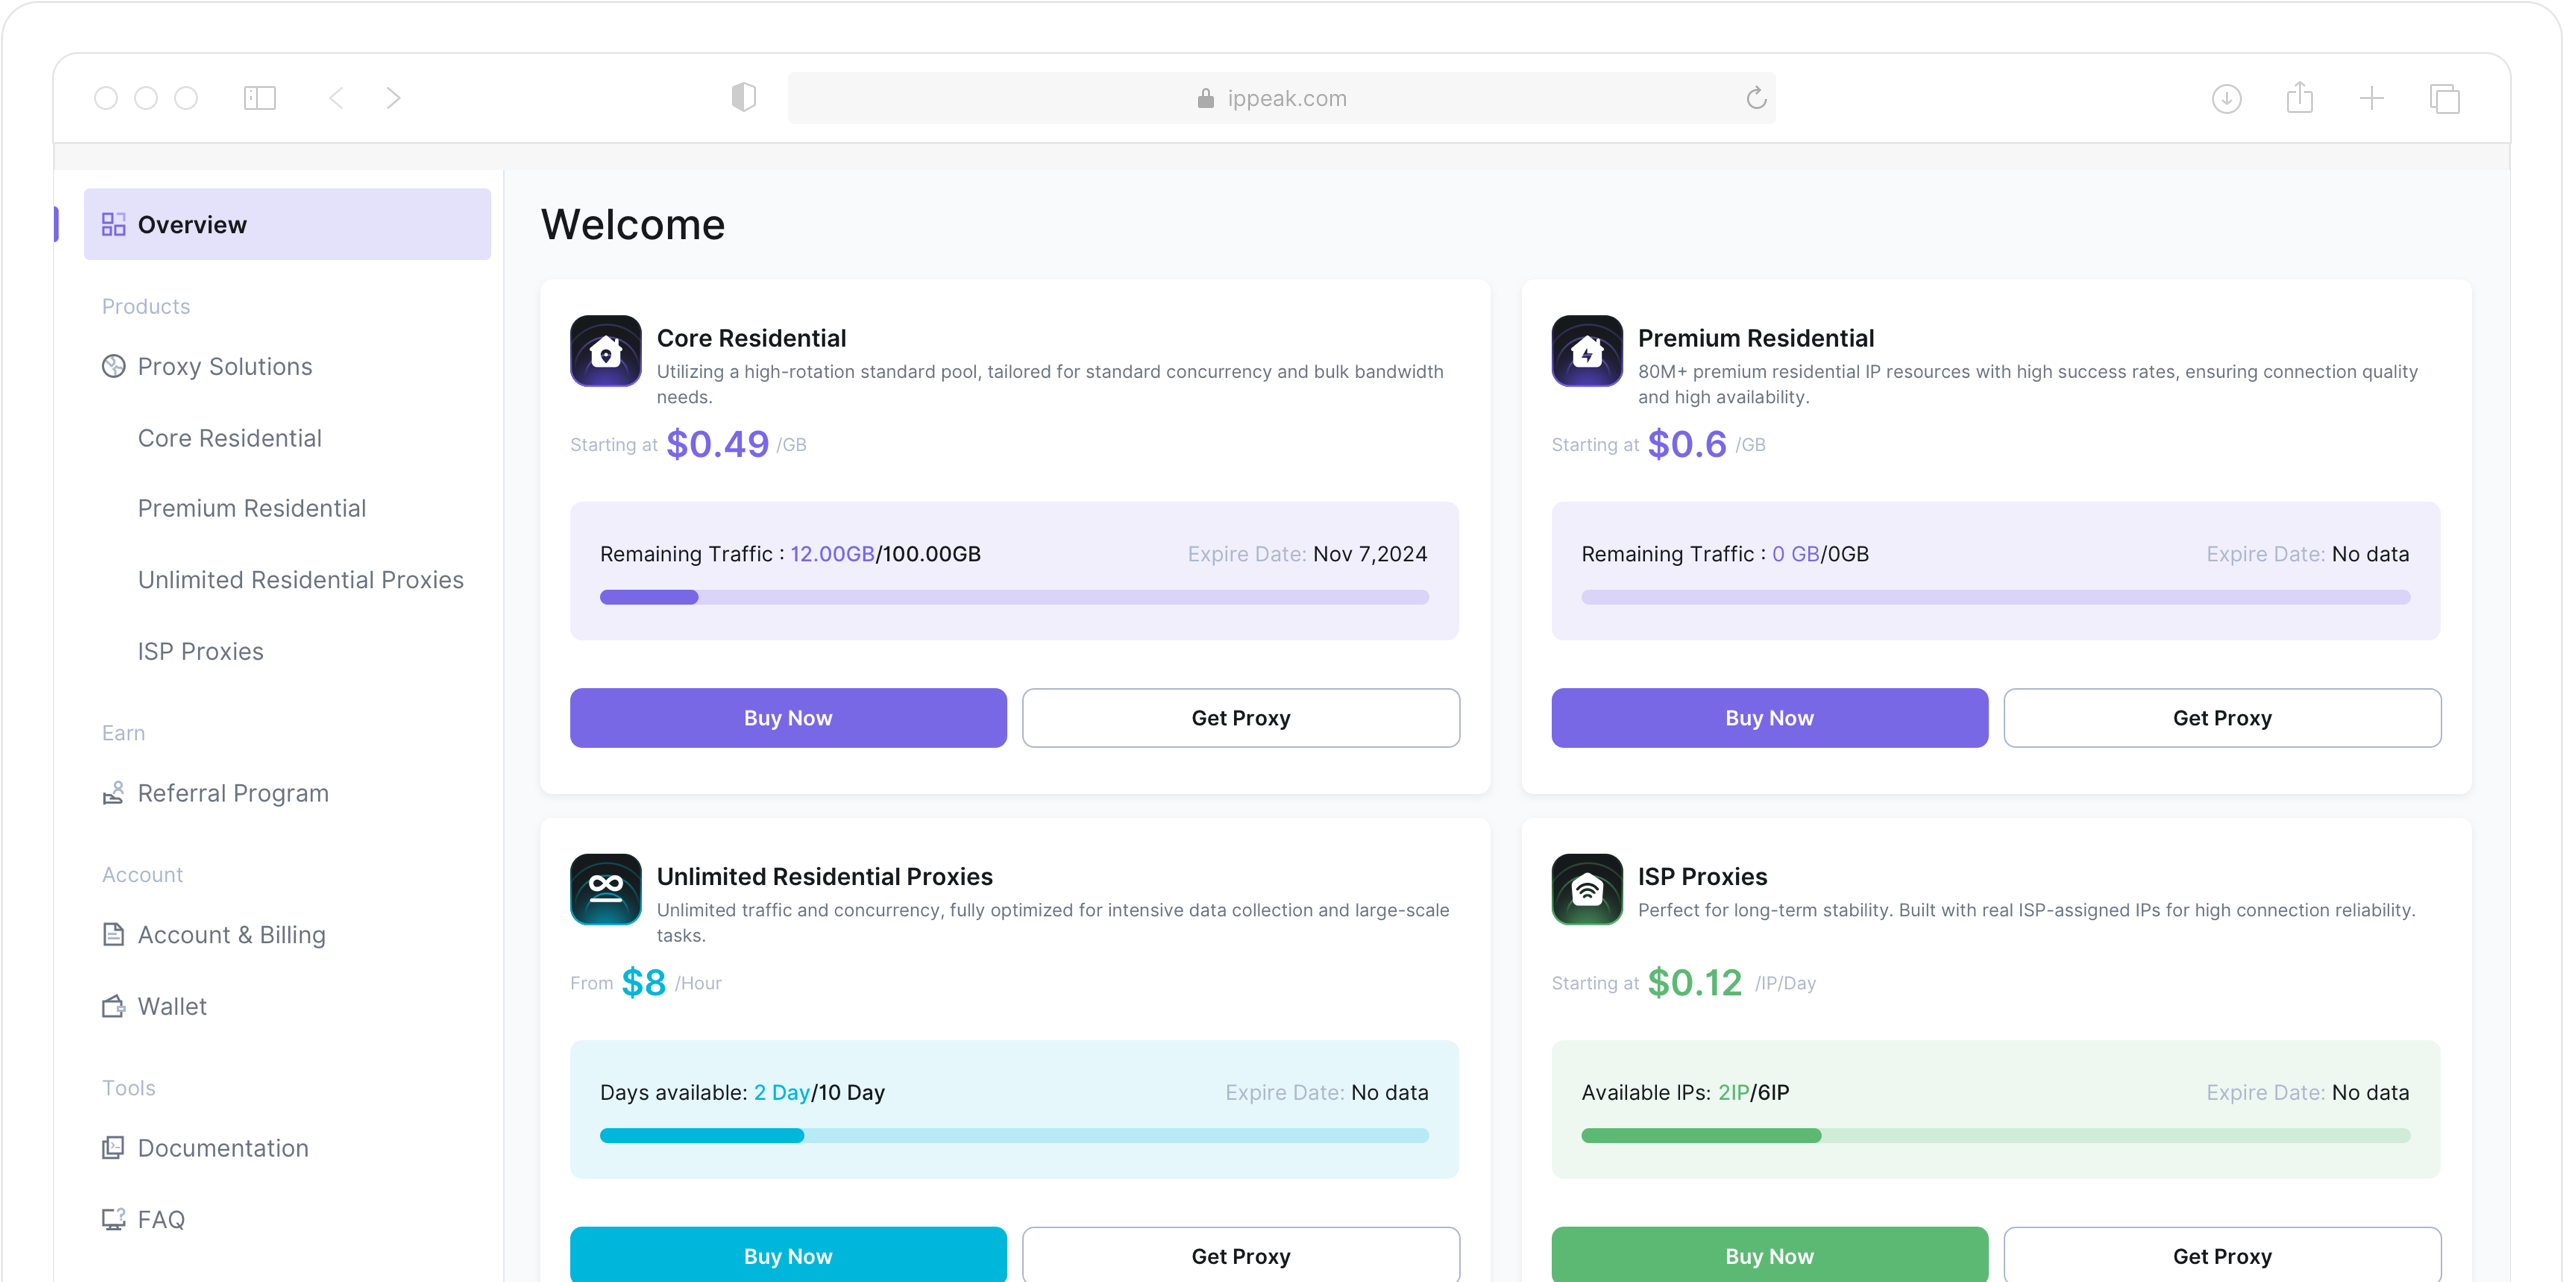Click the ISP Proxies wifi logo

[1586, 889]
